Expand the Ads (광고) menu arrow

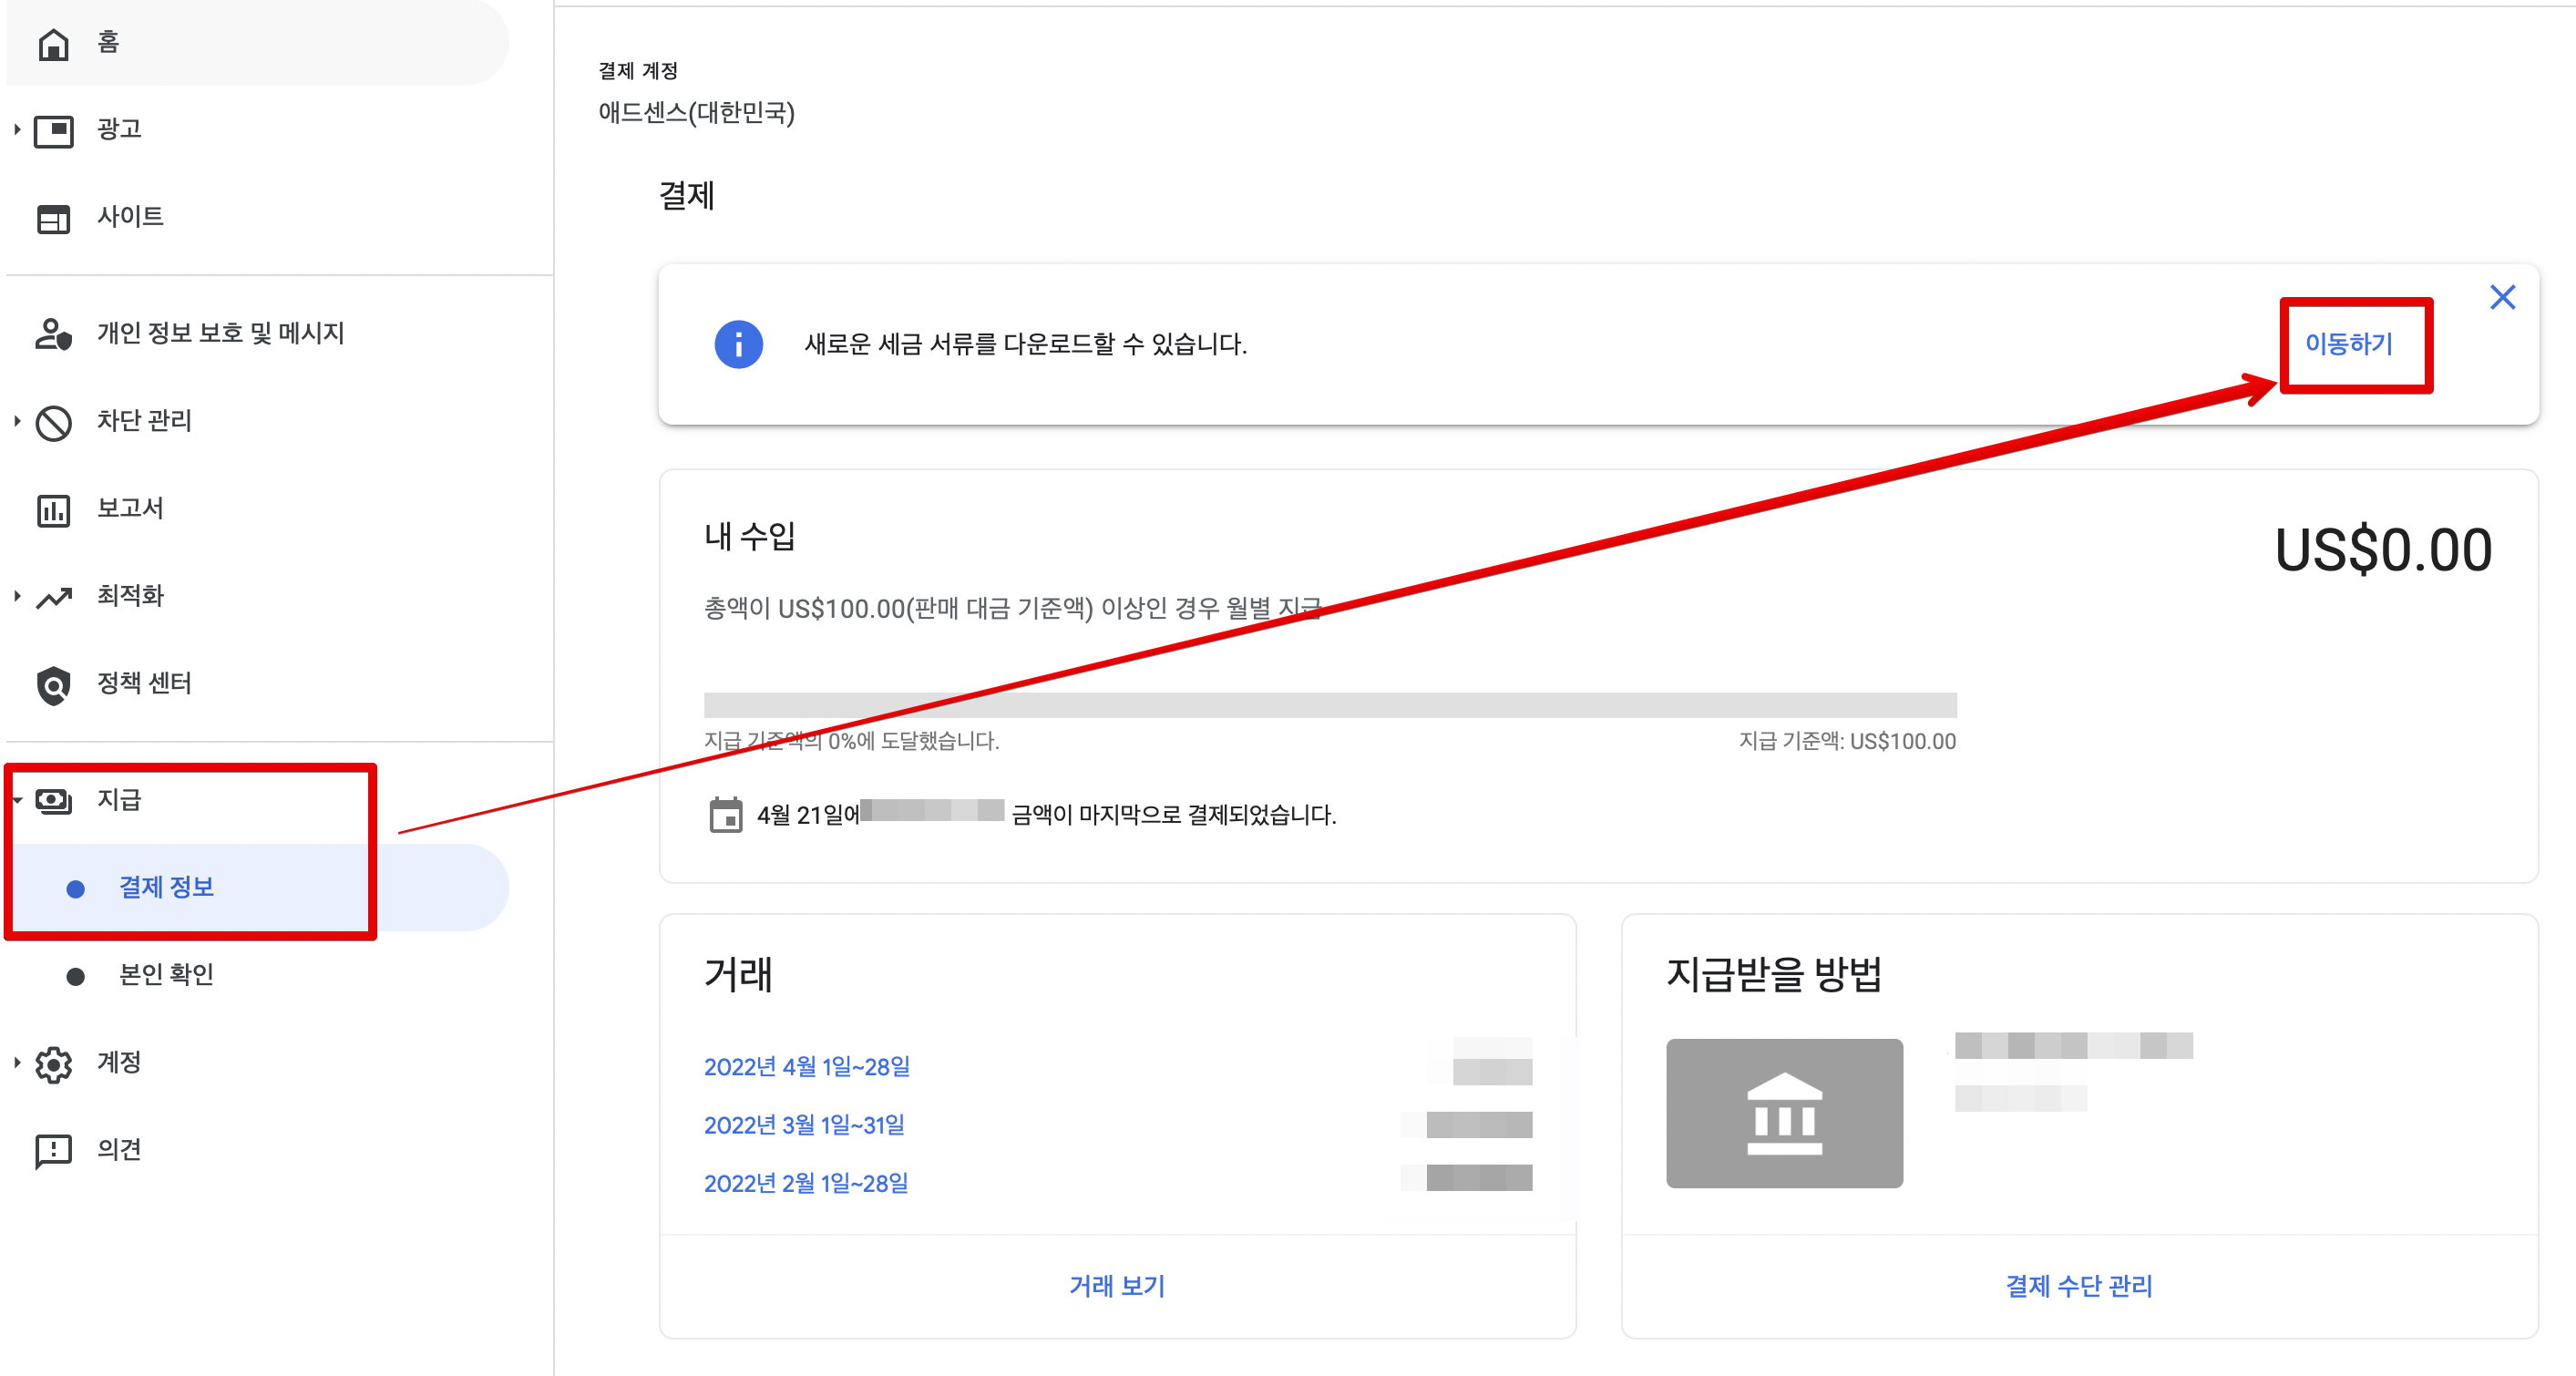pyautogui.click(x=17, y=130)
